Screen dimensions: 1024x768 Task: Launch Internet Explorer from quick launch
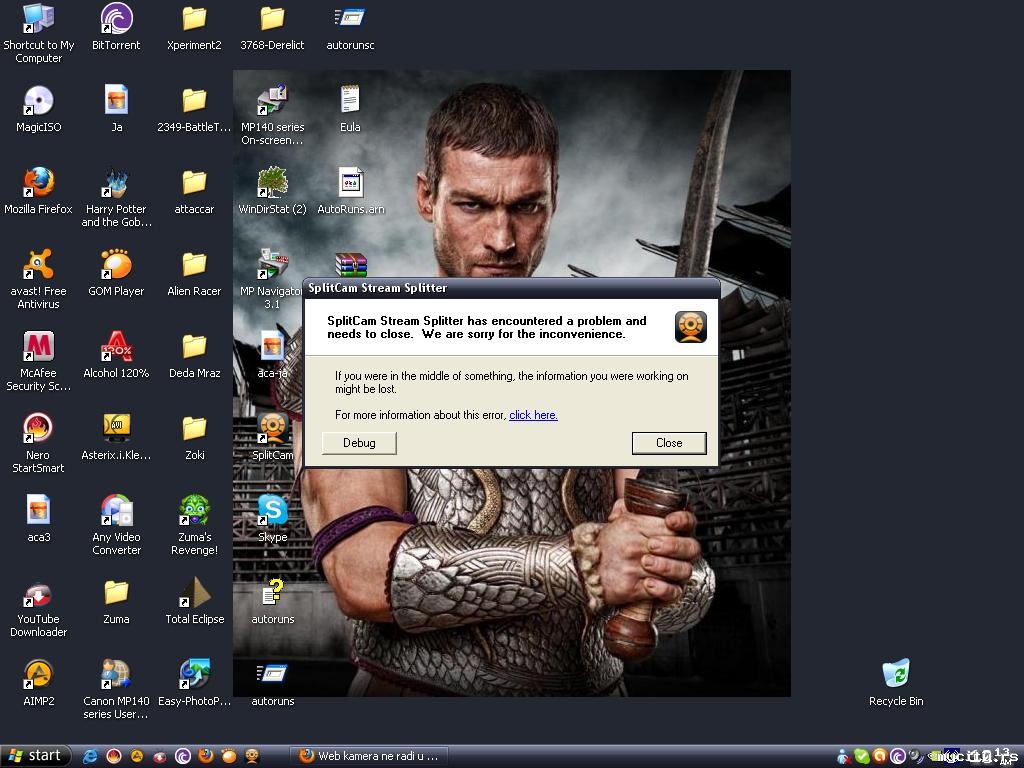90,756
